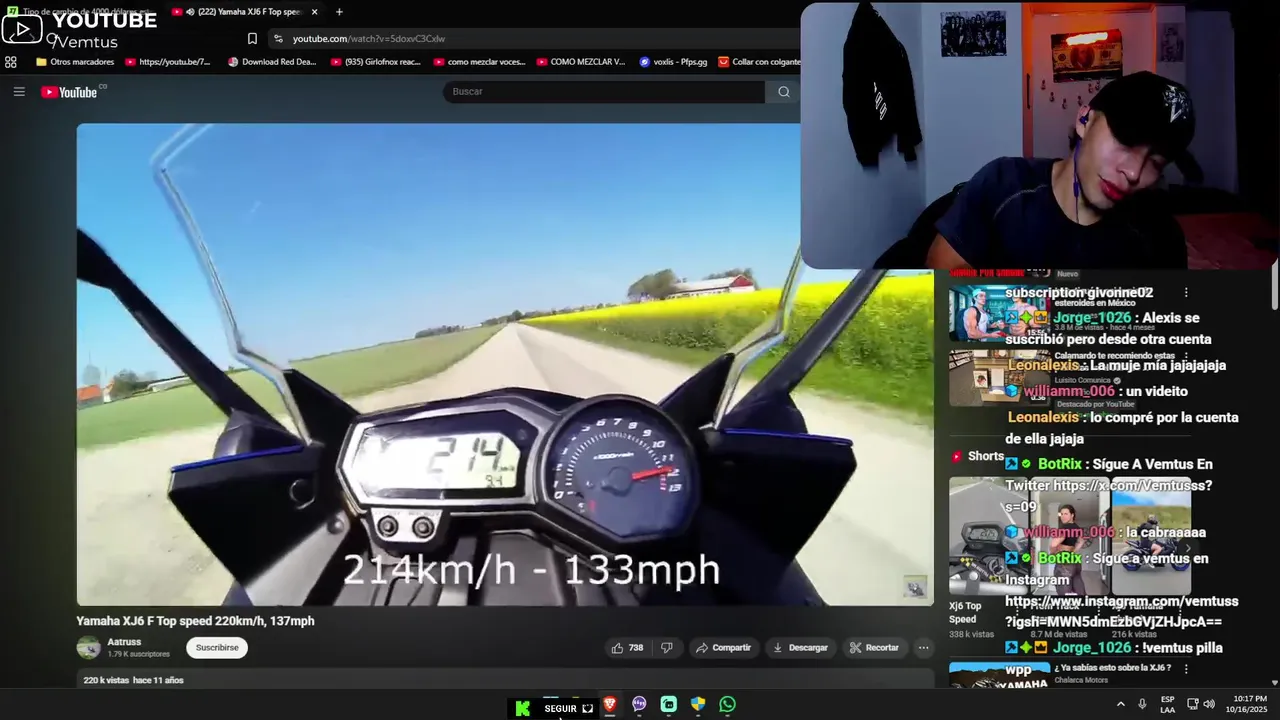Open the Download Red Dea... bookmark

click(x=272, y=62)
